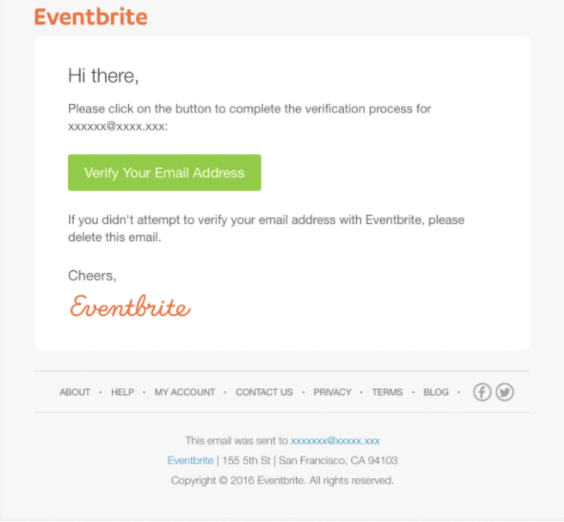Visit the BLOG footer link
This screenshot has width=564, height=522.
tap(436, 392)
